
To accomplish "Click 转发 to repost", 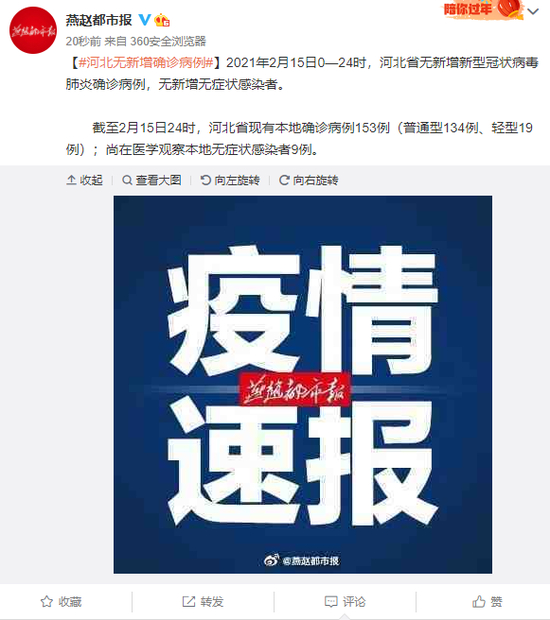I will pyautogui.click(x=203, y=602).
